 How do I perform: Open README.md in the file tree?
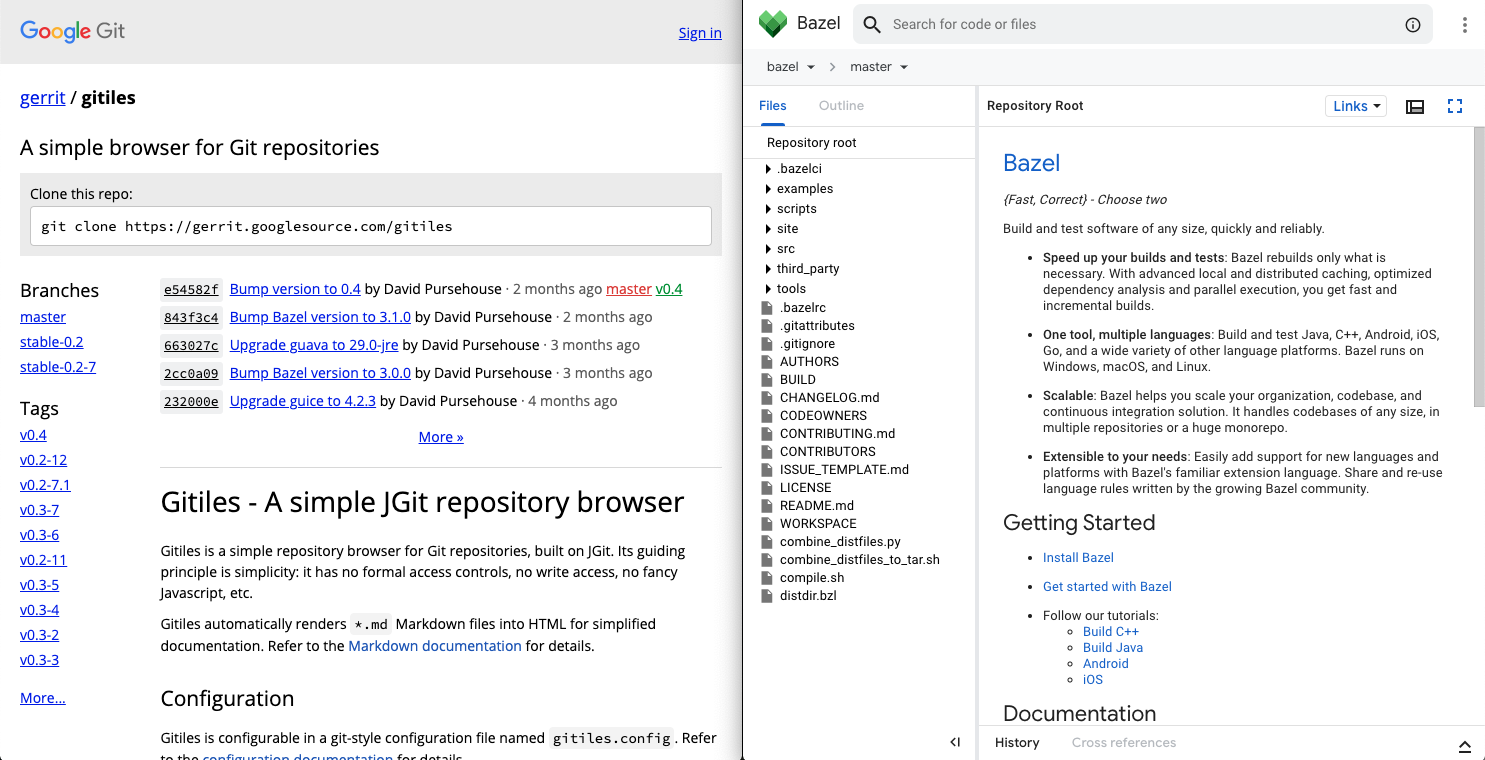pyautogui.click(x=817, y=506)
